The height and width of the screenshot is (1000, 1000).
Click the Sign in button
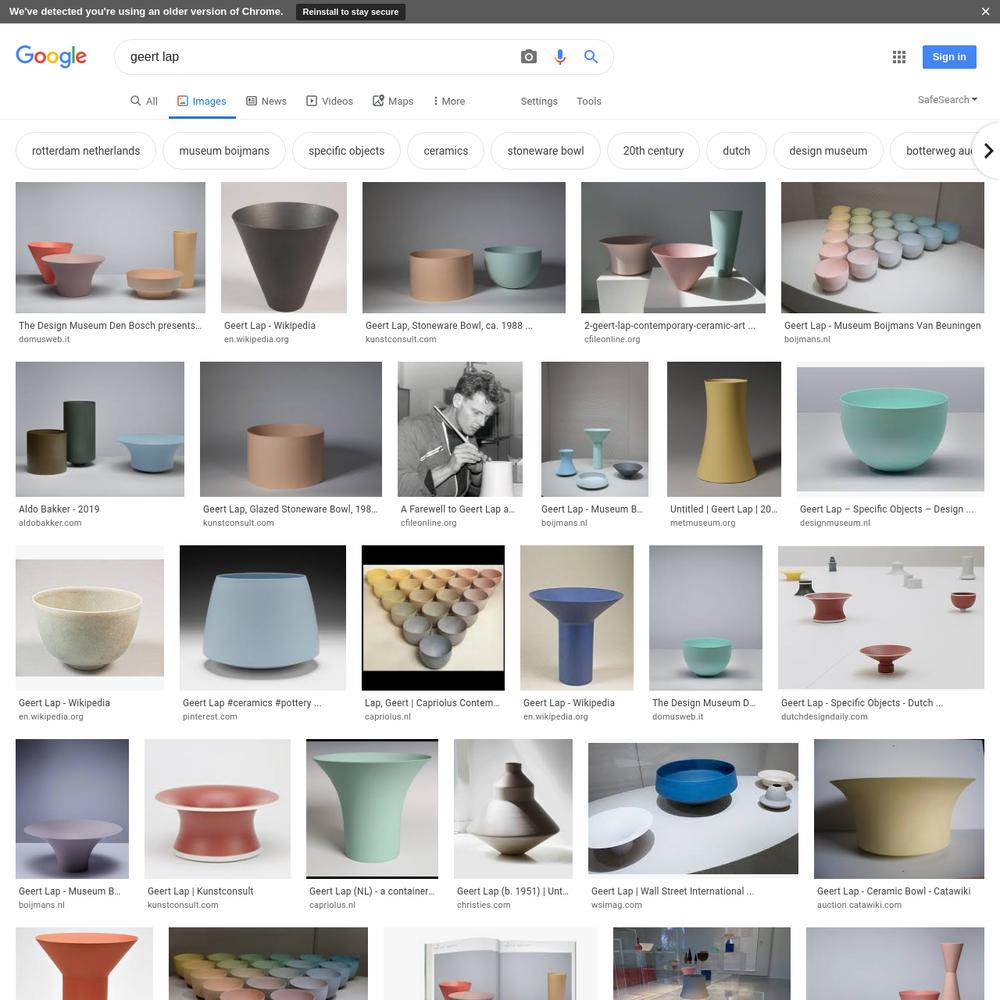tap(948, 57)
